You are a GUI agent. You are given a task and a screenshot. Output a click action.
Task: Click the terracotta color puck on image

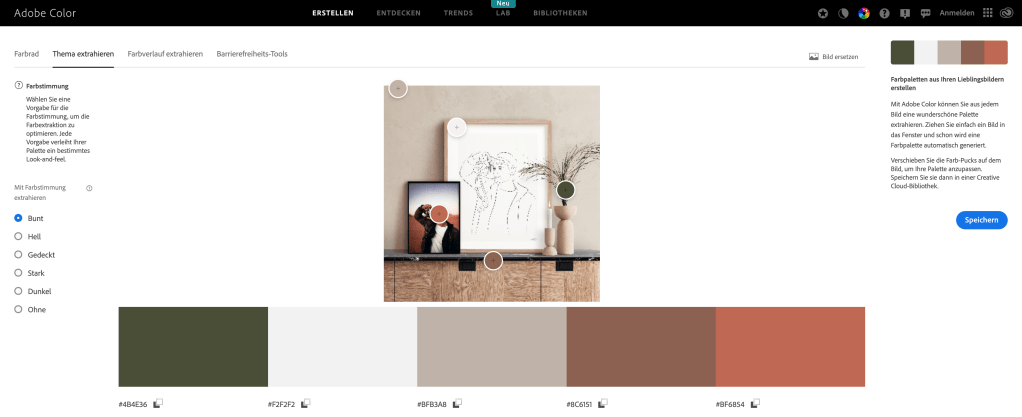coord(439,213)
